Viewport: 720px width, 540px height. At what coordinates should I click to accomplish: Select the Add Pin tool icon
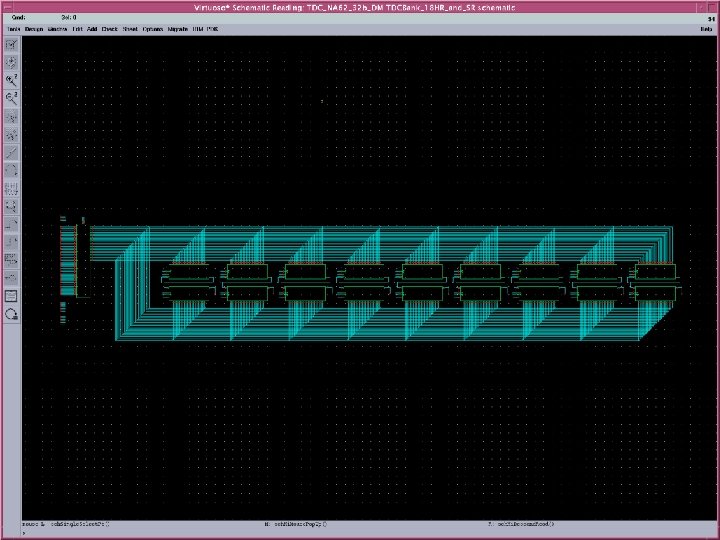click(x=11, y=278)
